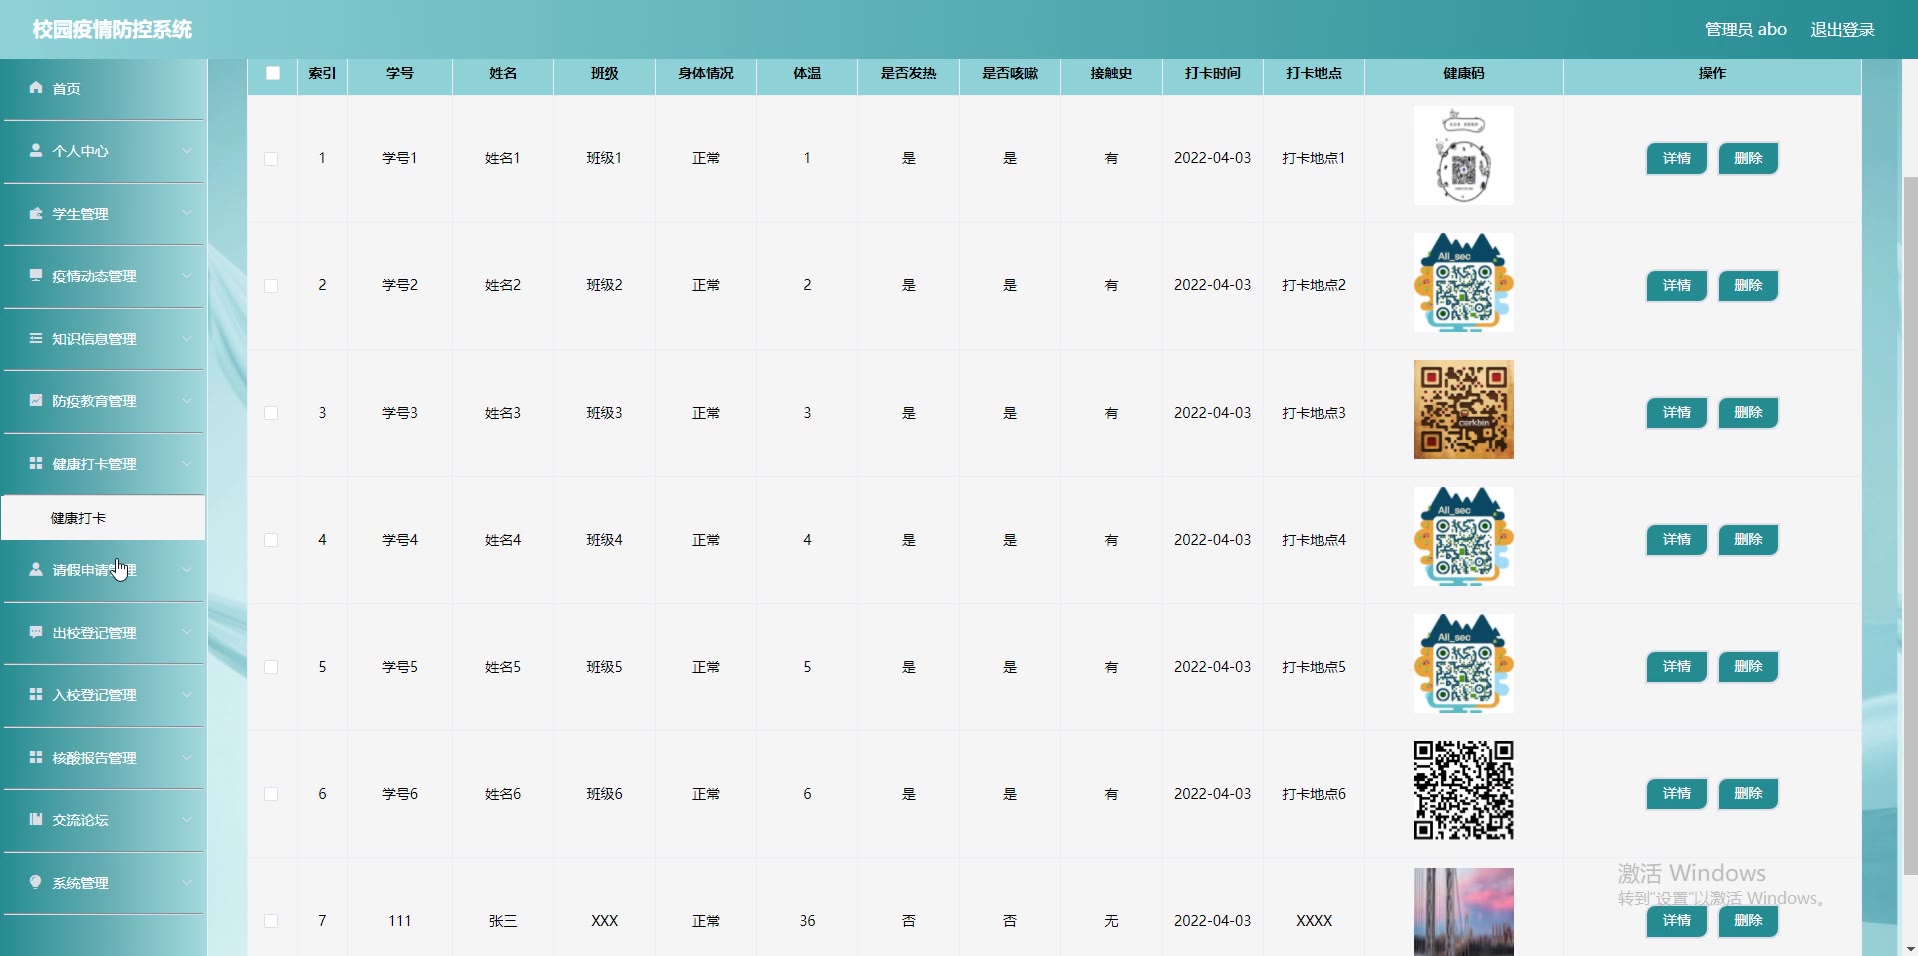Viewport: 1918px width, 956px height.
Task: Expand the 系统管理 menu arrow
Action: tap(187, 883)
